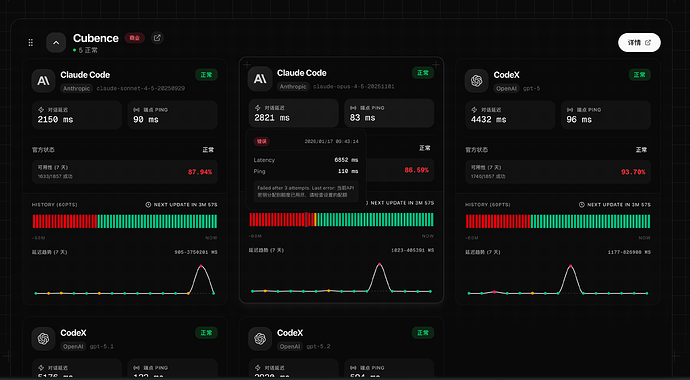
Task: Select model name claude-sonnet-4-5-20250929
Action: 141,88
